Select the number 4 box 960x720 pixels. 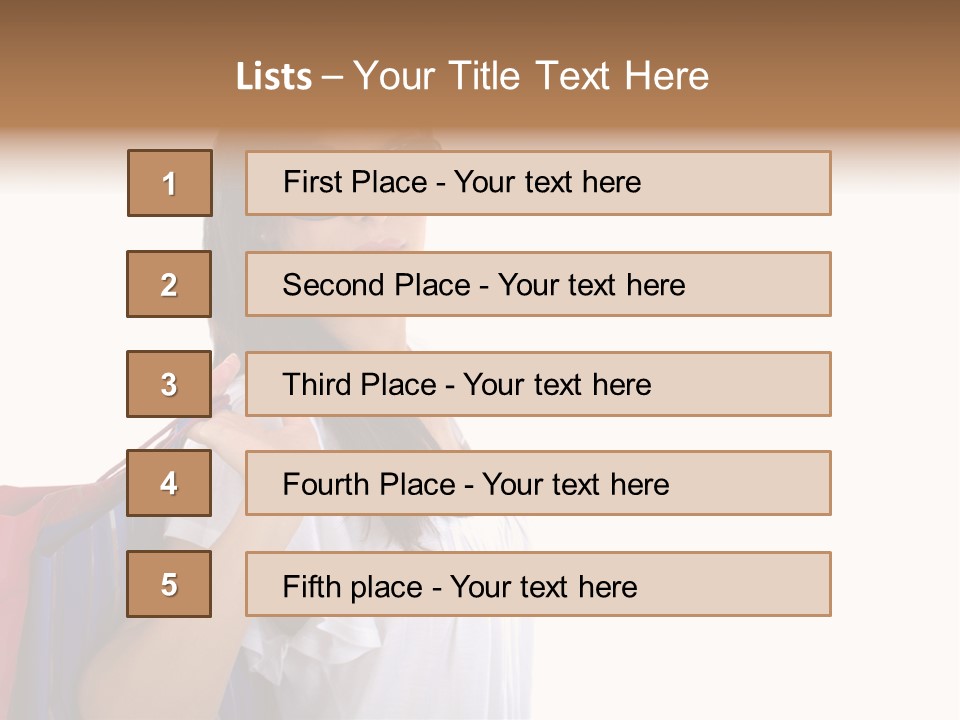(169, 484)
